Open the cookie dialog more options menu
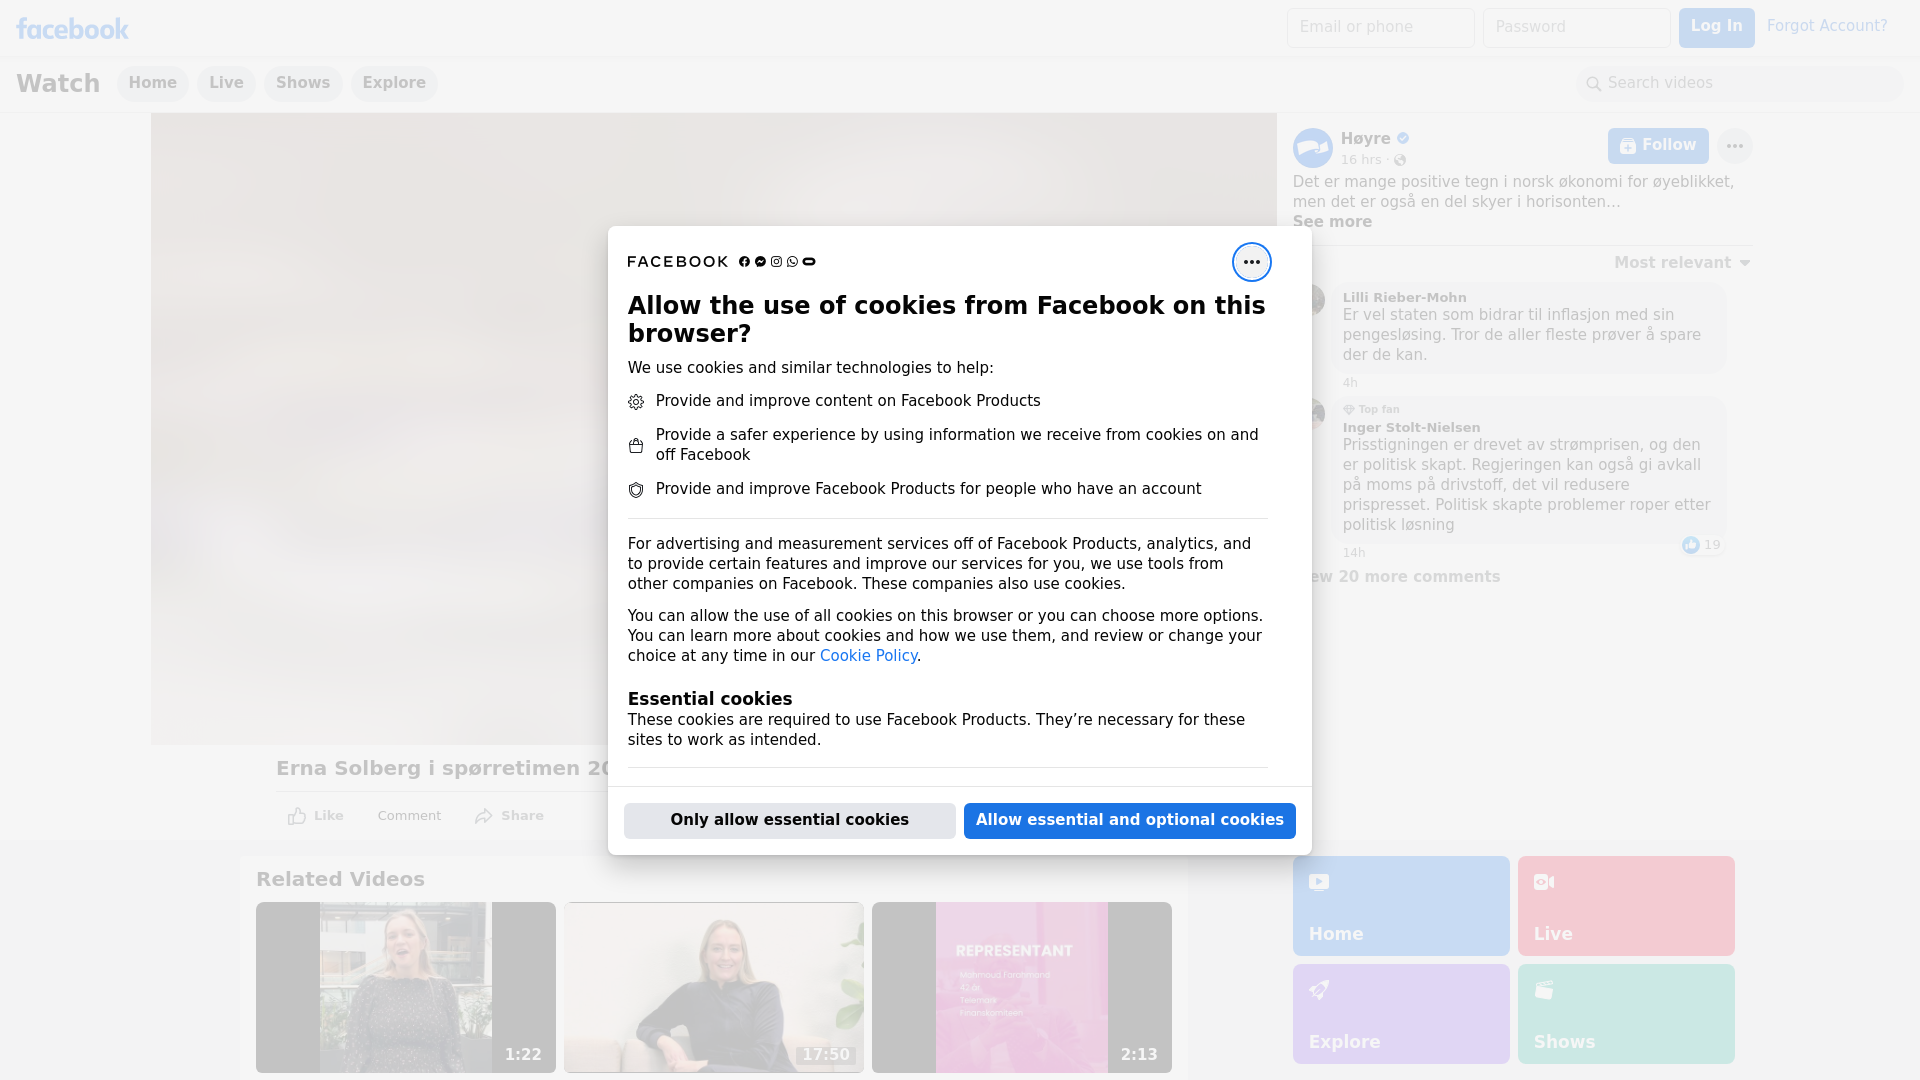This screenshot has width=1920, height=1080. 1251,262
